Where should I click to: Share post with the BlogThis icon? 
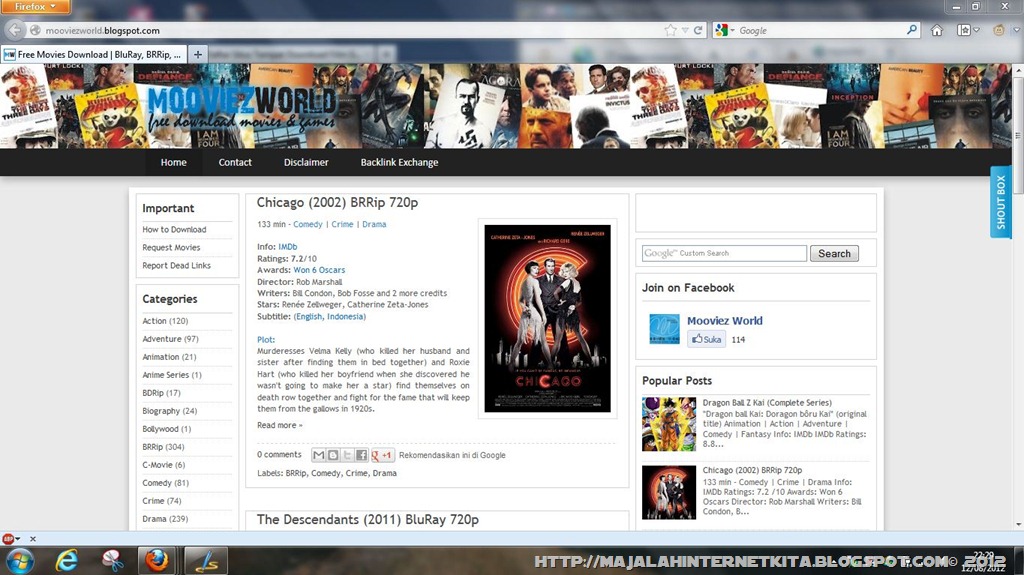point(332,455)
